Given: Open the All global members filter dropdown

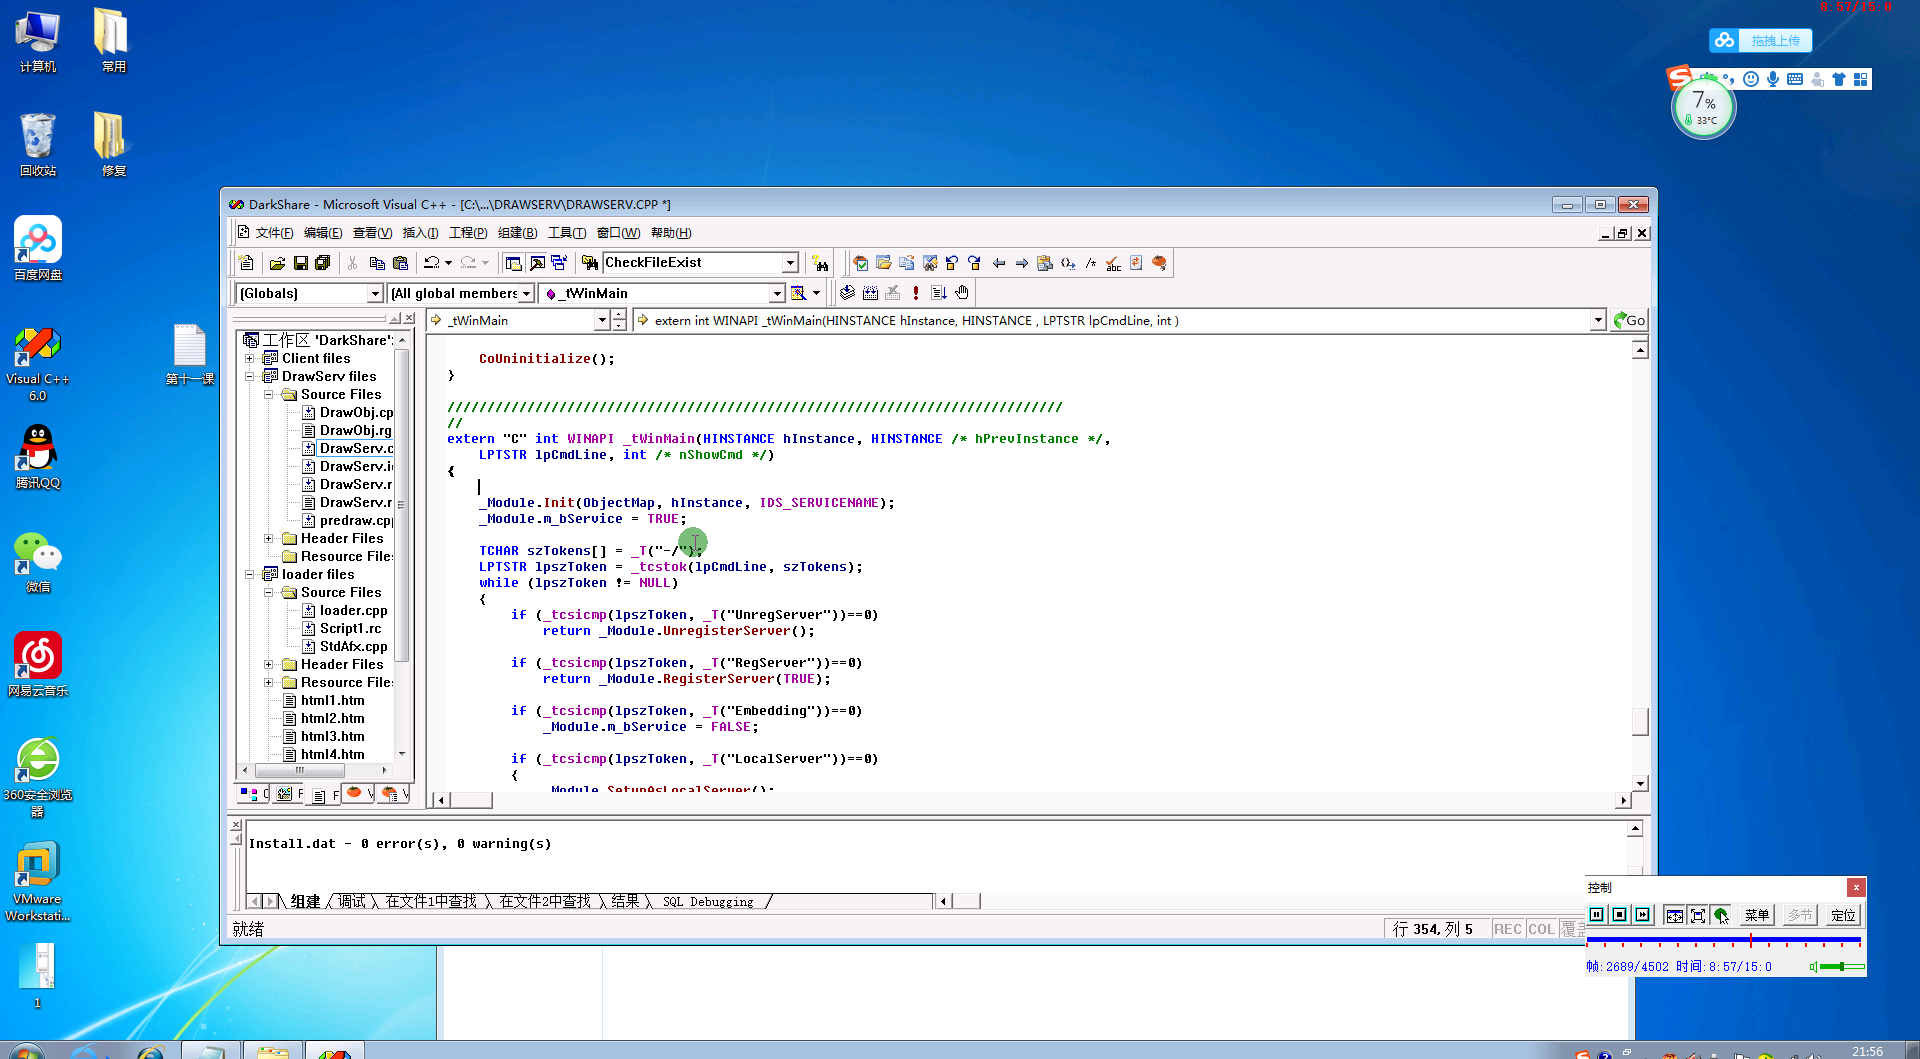Looking at the screenshot, I should tap(527, 293).
